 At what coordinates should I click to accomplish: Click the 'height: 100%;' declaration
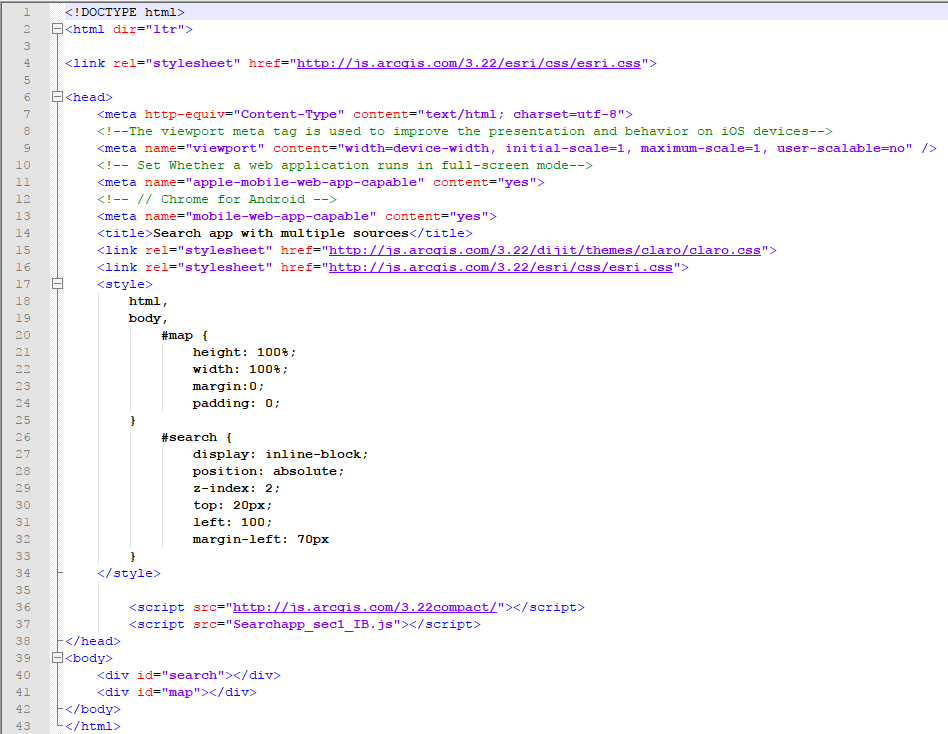click(245, 352)
